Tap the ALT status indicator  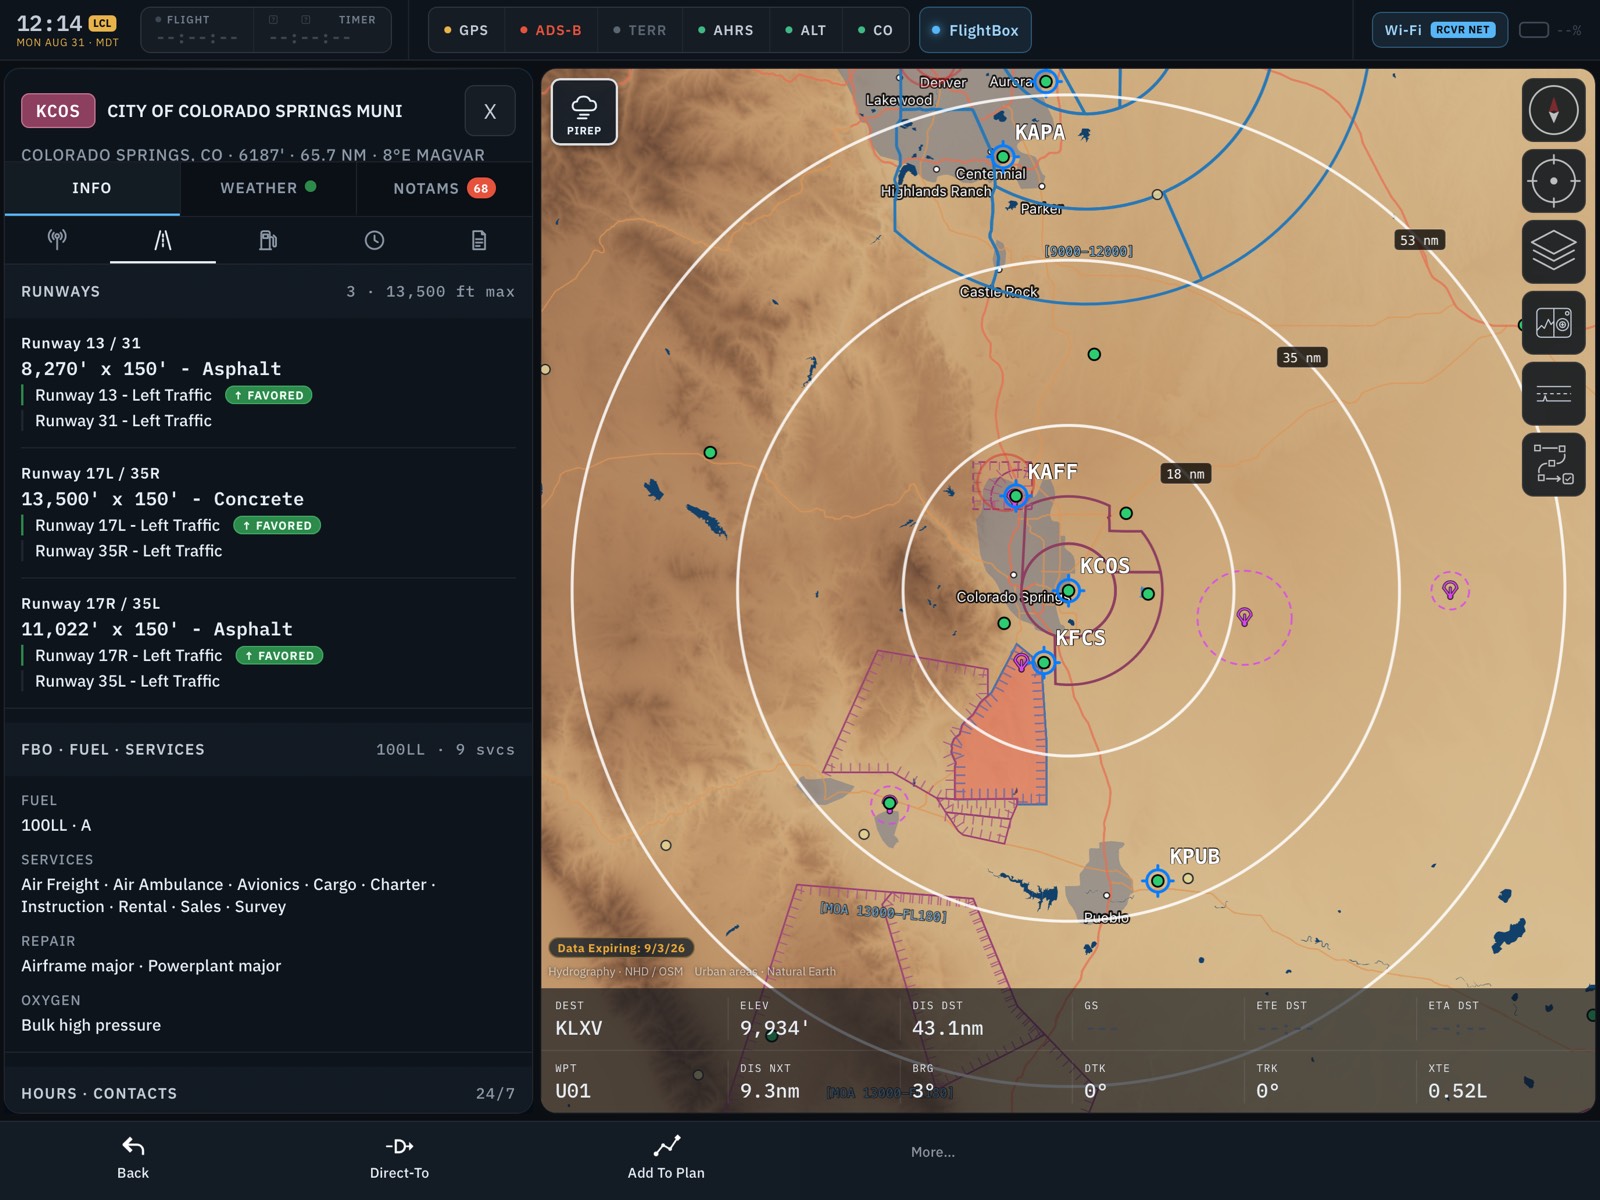click(806, 30)
